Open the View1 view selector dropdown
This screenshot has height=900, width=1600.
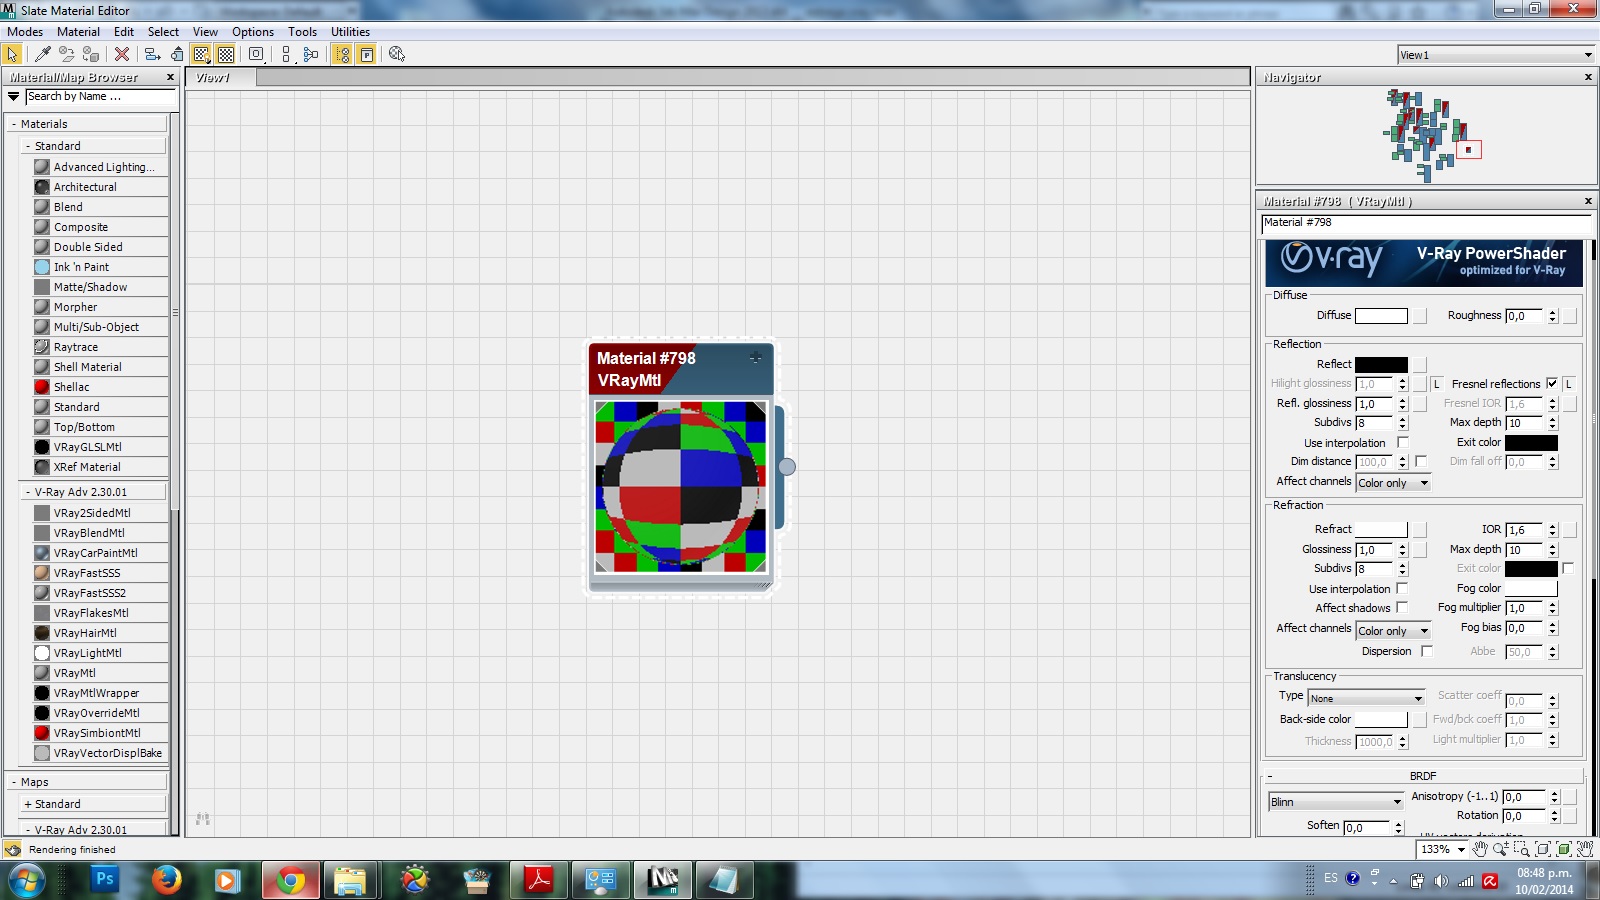1496,55
